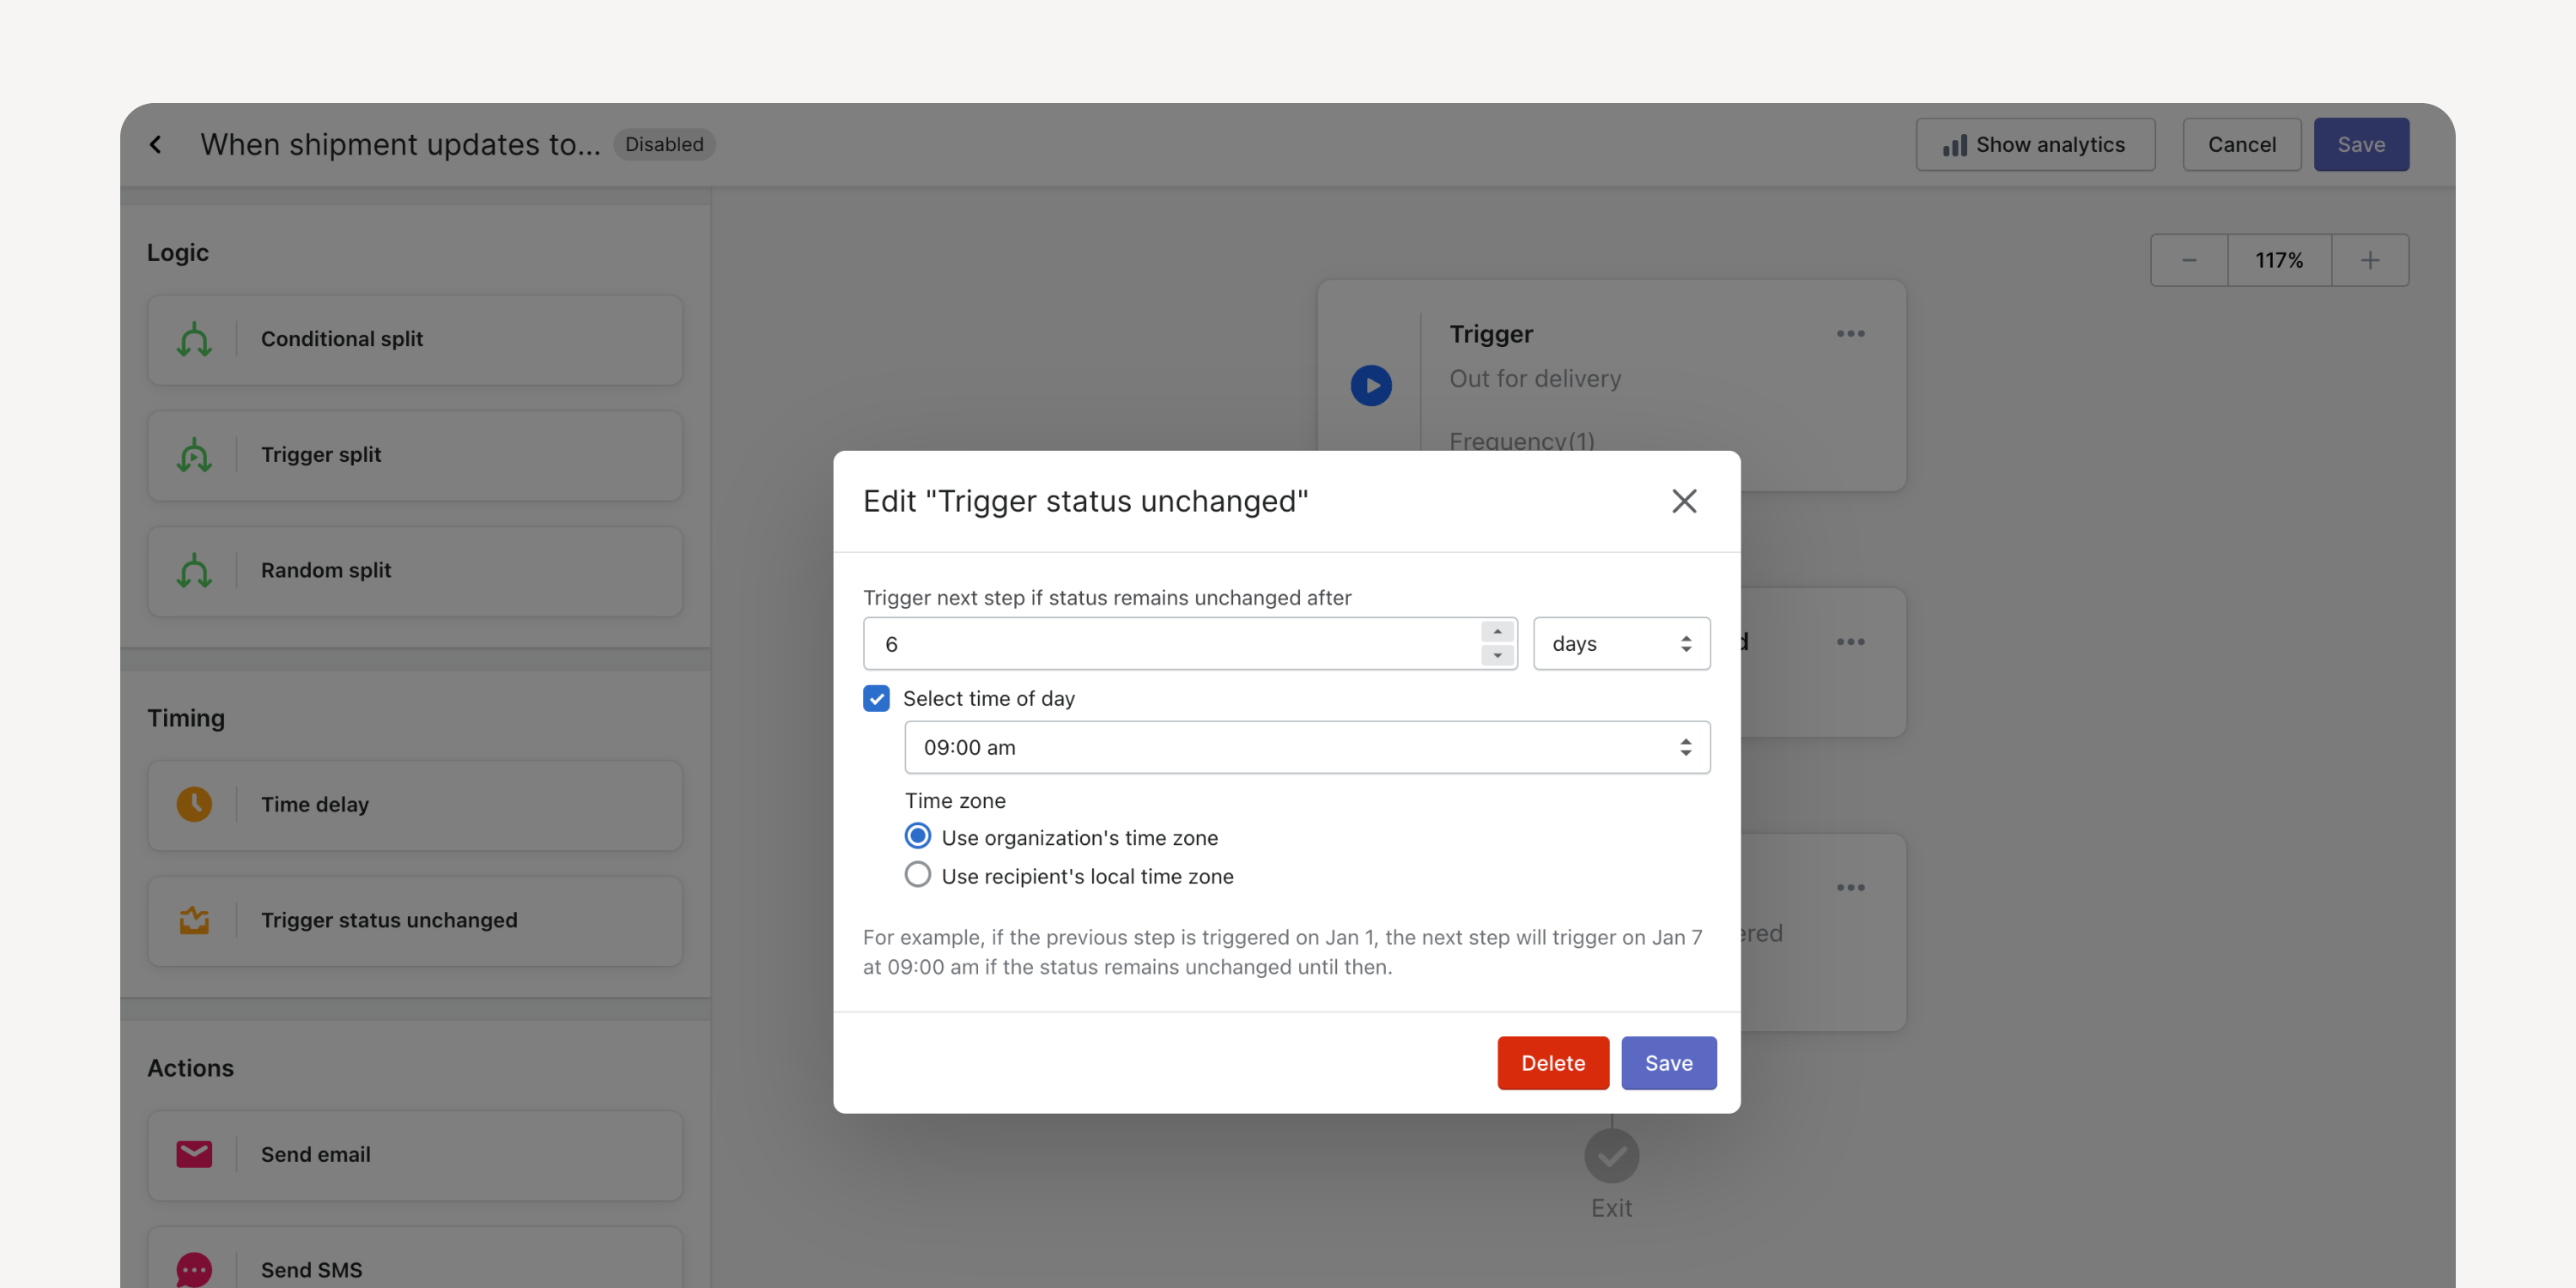Screen dimensions: 2576x1288
Task: Click the Trigger split branch icon
Action: click(194, 455)
